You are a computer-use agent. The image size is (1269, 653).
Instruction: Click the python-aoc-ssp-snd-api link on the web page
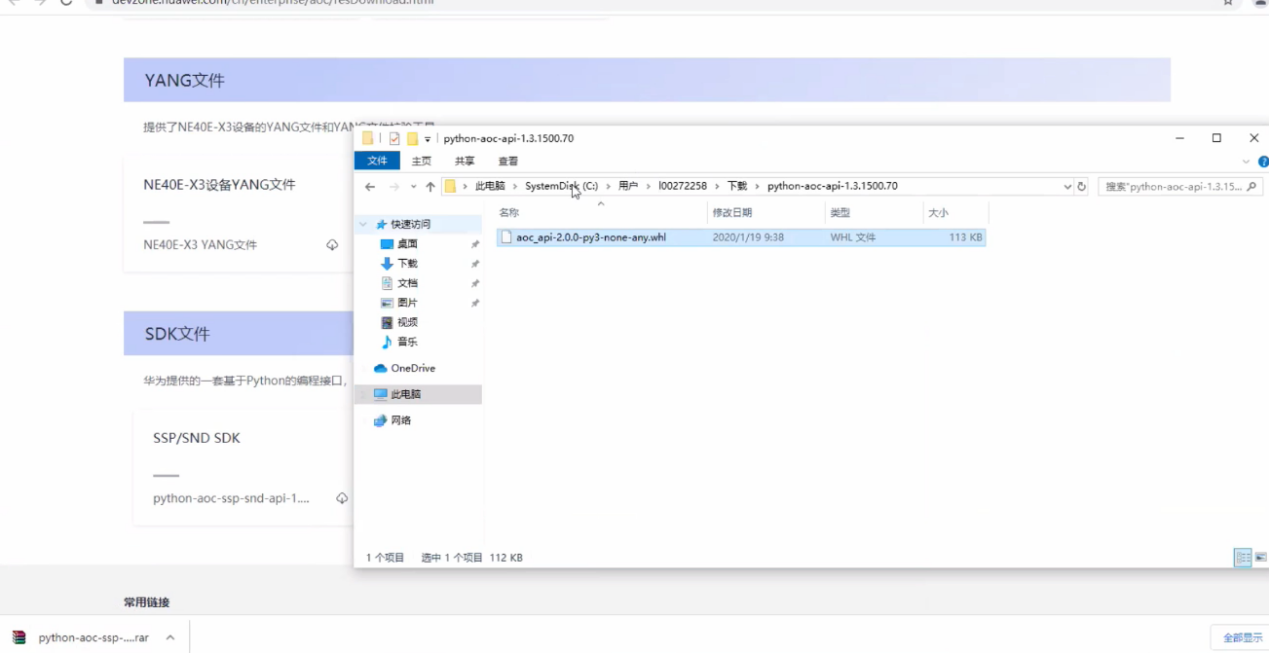click(231, 497)
